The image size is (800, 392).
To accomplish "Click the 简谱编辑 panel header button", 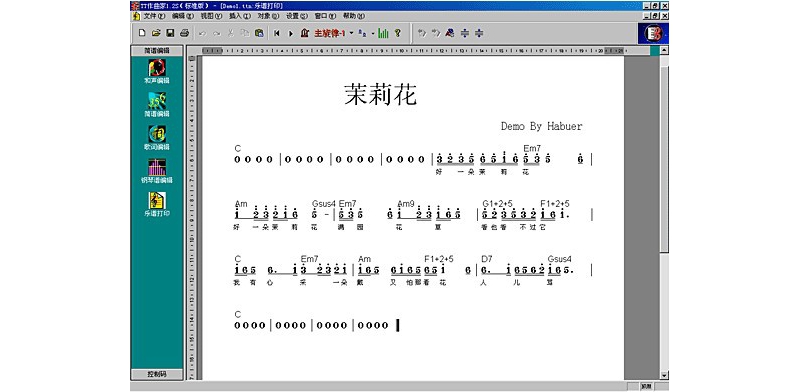I will 157,51.
